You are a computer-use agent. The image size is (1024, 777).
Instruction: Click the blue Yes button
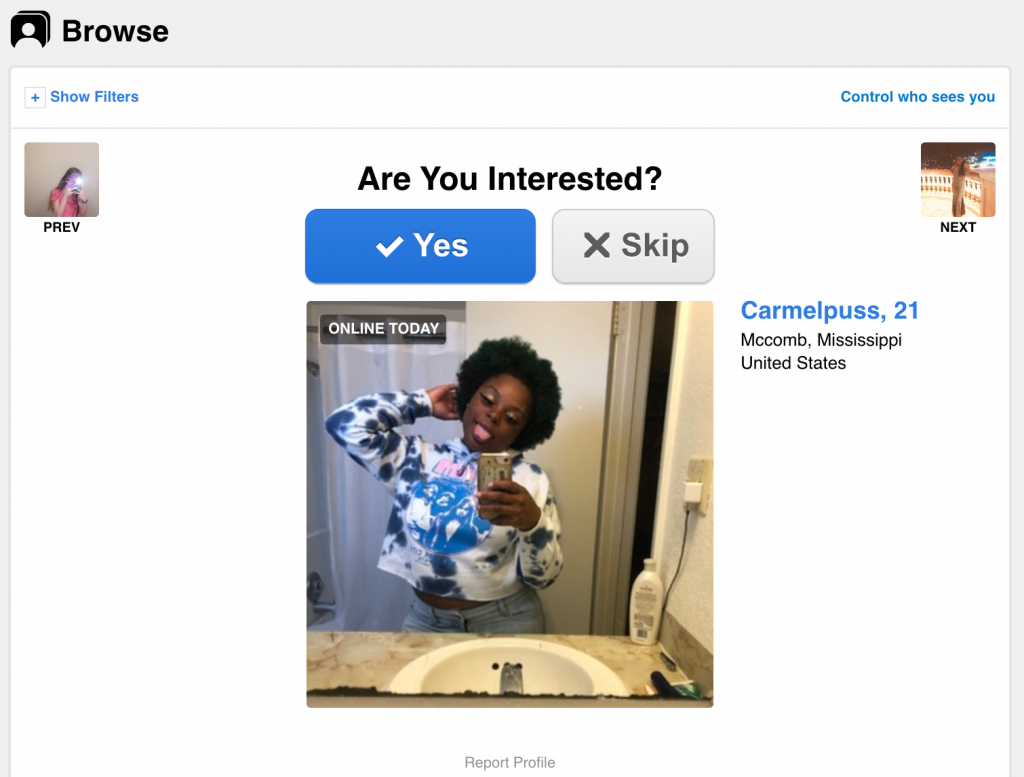(421, 246)
